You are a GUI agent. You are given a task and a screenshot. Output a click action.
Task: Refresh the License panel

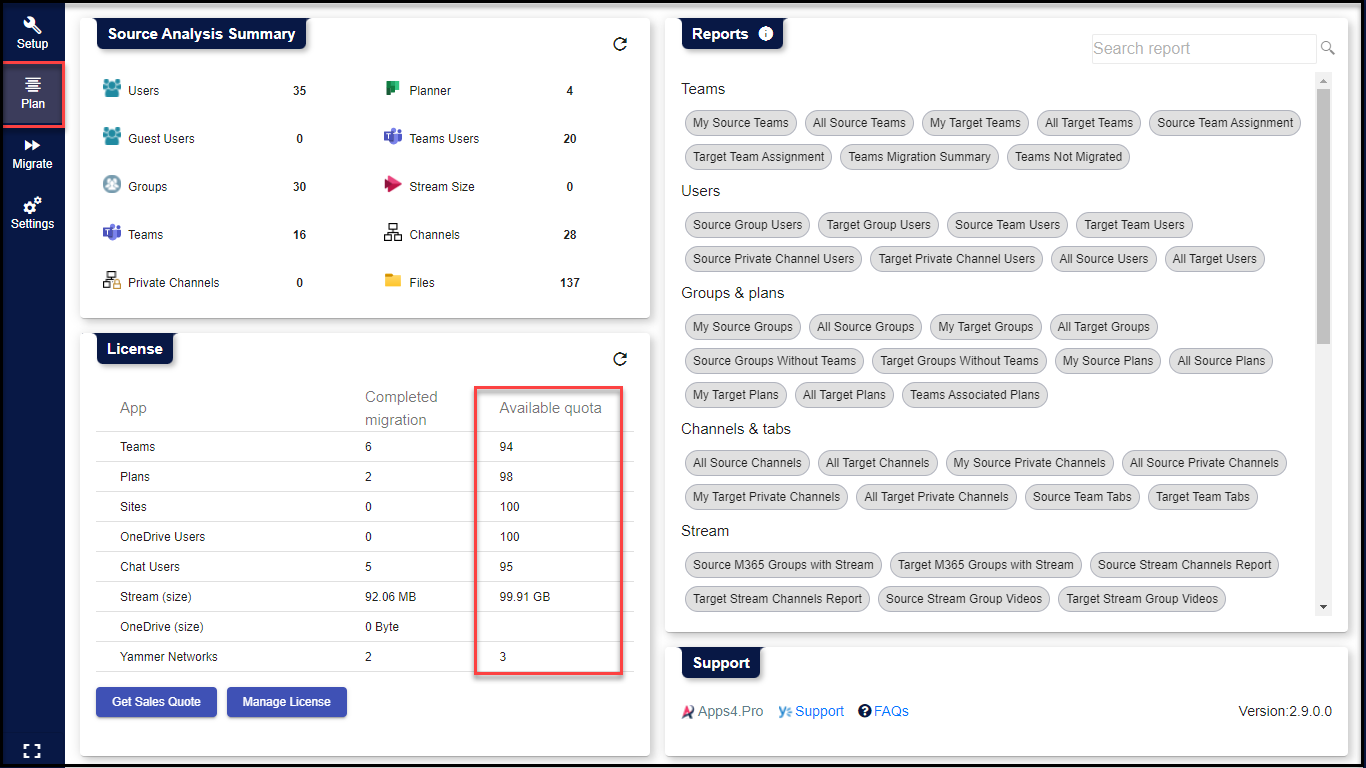(x=620, y=359)
